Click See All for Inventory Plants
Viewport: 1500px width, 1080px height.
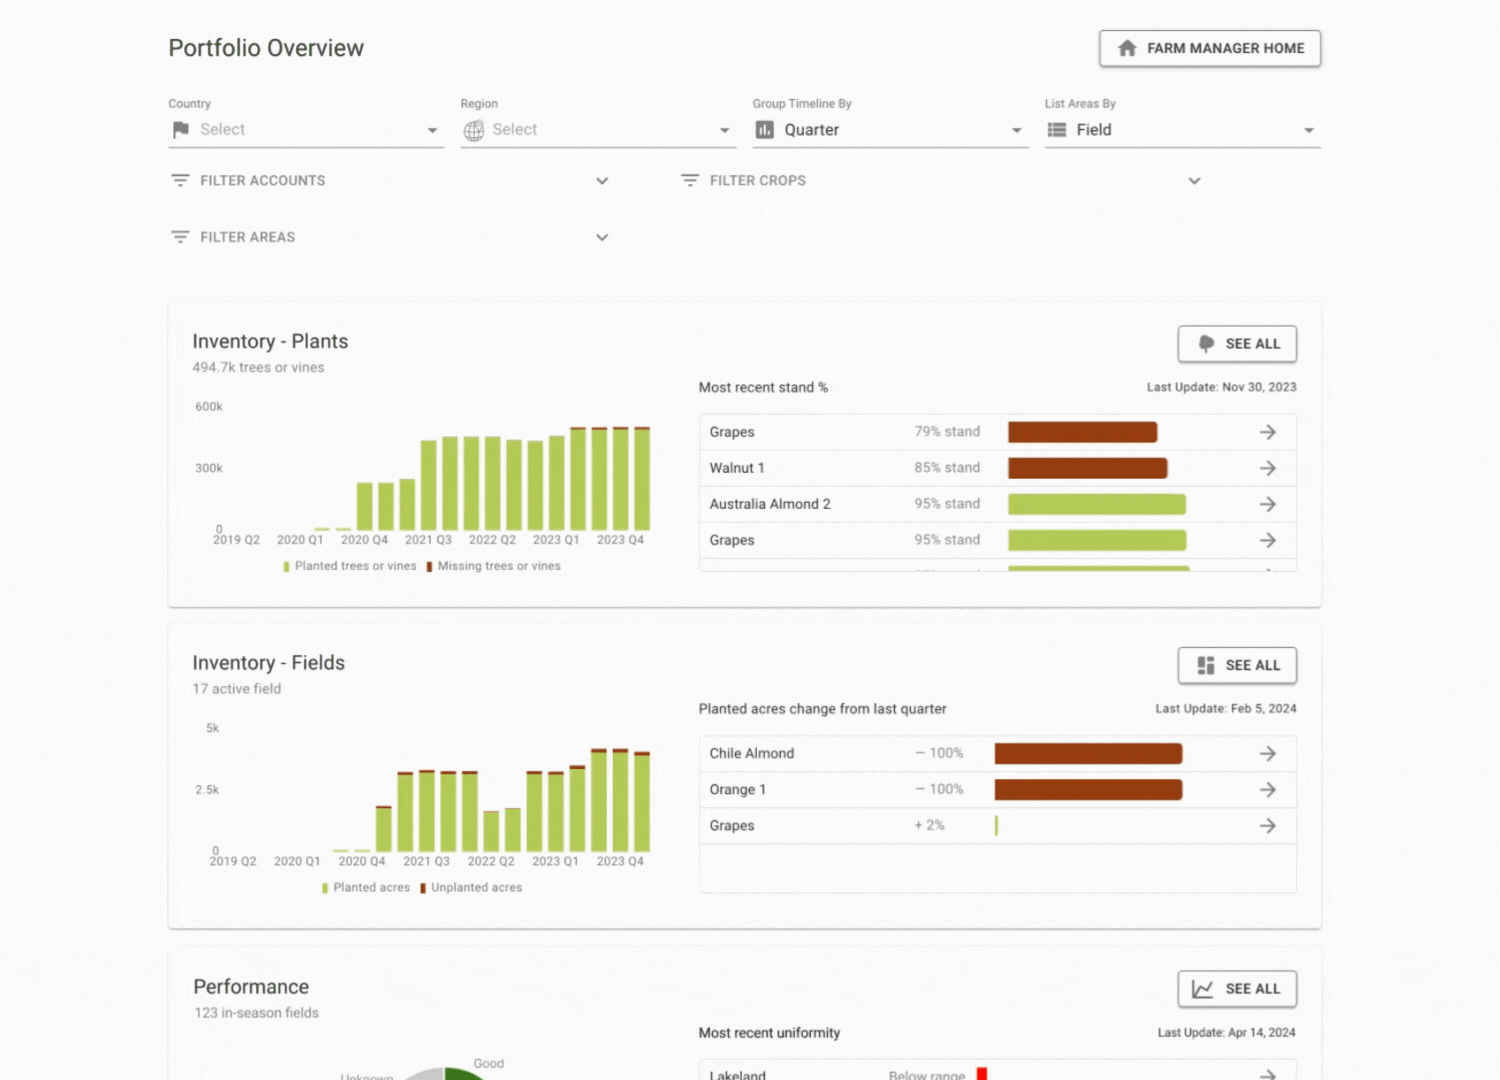point(1237,344)
